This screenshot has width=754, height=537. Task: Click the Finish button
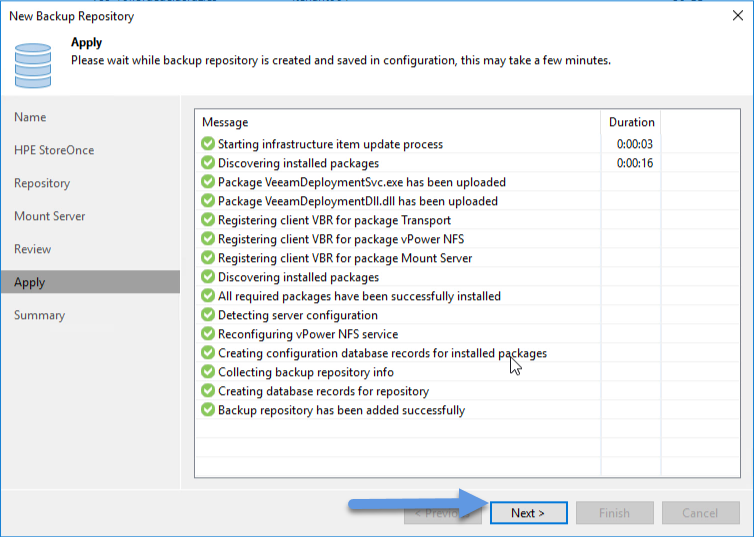pos(615,513)
